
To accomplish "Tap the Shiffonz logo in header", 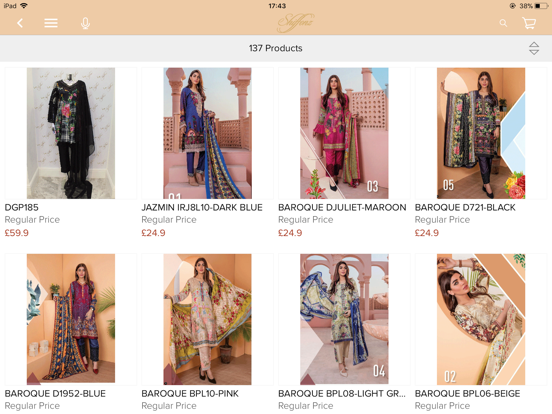I will click(296, 23).
